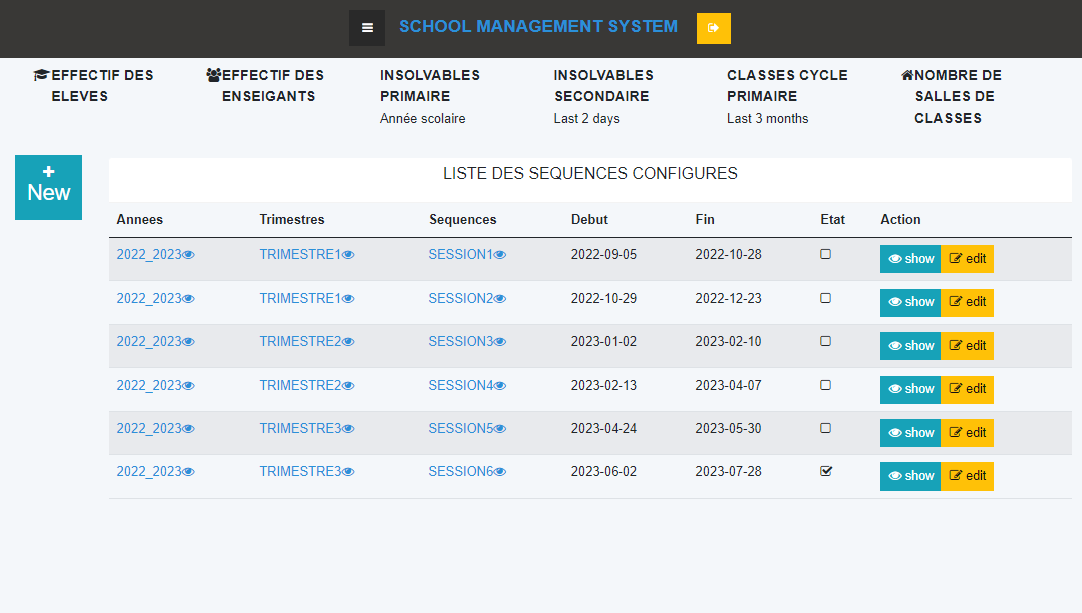This screenshot has height=613, width=1082.
Task: Click the eye icon beside 2022_2023 in the SESSION6 row
Action: (188, 471)
